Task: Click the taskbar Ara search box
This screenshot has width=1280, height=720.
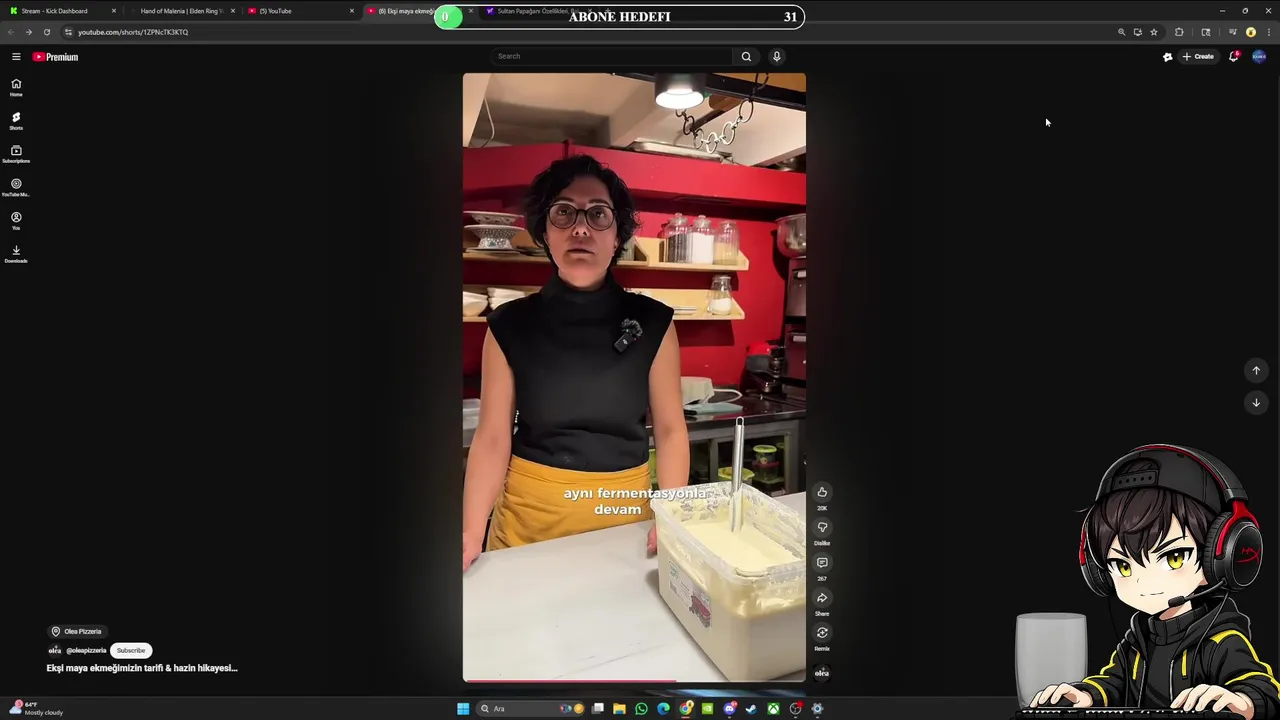Action: pos(530,709)
